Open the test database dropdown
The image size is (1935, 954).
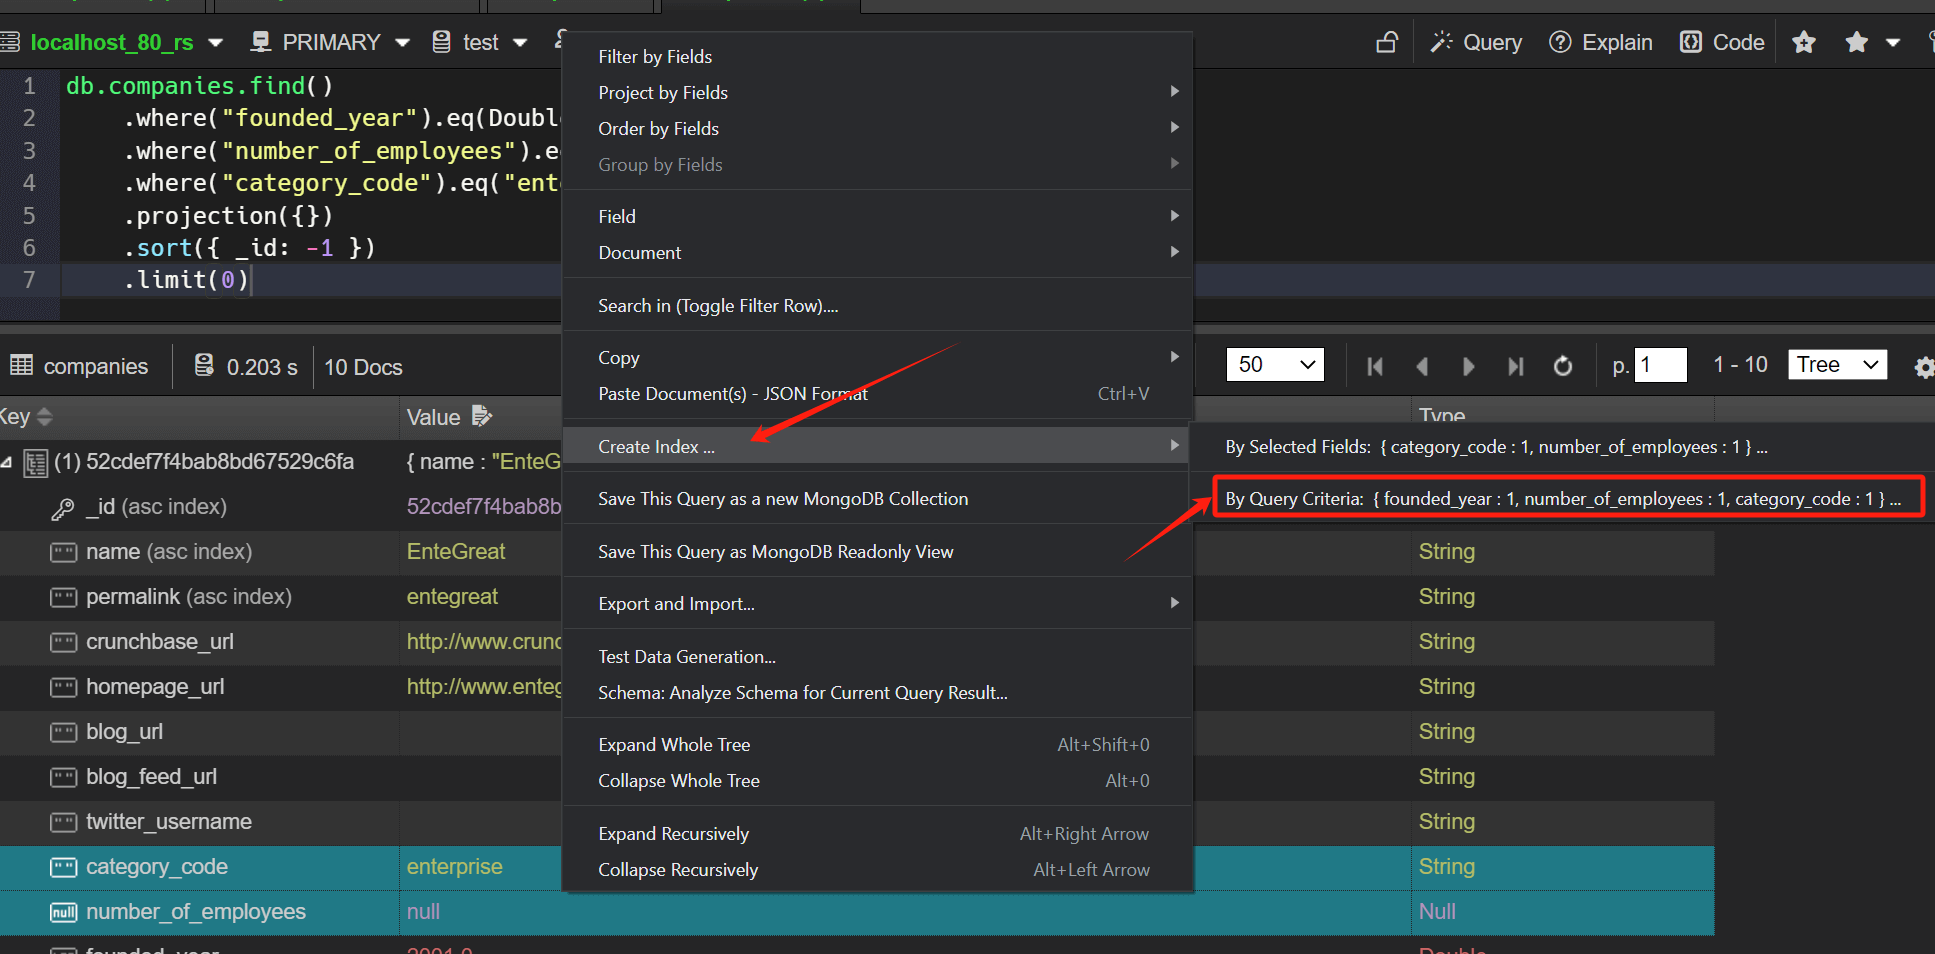click(520, 43)
